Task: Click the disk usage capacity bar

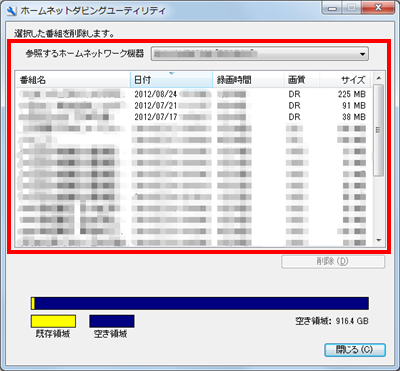Action: point(200,303)
